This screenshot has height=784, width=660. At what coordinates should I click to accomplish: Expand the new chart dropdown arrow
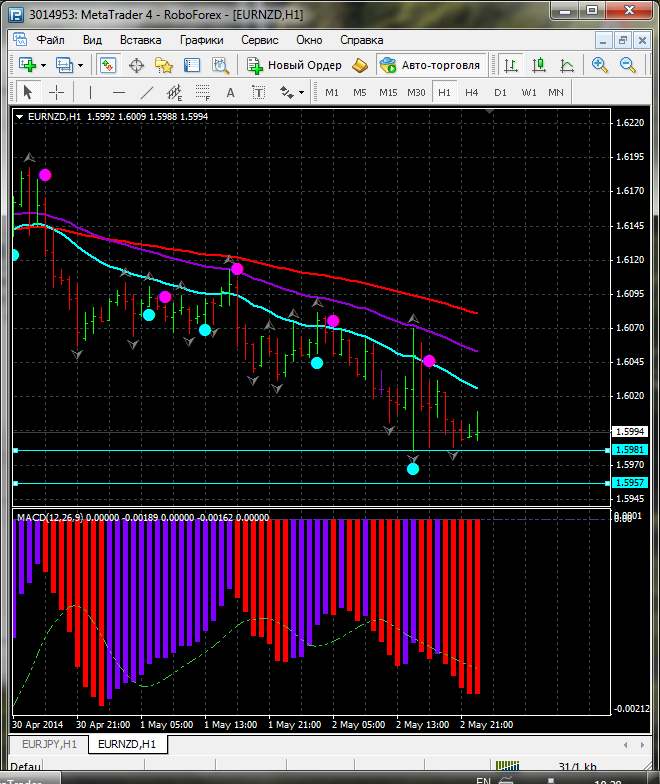[x=44, y=66]
